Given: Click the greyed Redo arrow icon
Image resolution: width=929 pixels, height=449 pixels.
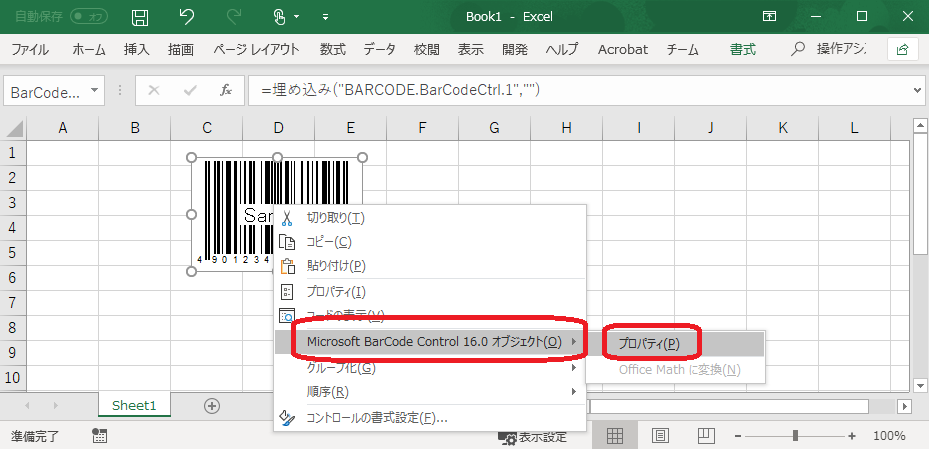Looking at the screenshot, I should click(x=233, y=17).
